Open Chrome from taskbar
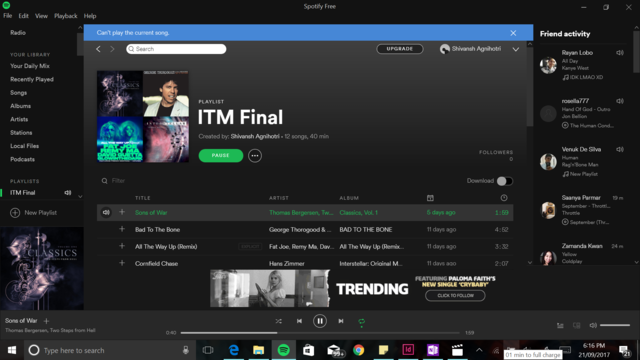The height and width of the screenshot is (360, 640). pyautogui.click(x=358, y=350)
